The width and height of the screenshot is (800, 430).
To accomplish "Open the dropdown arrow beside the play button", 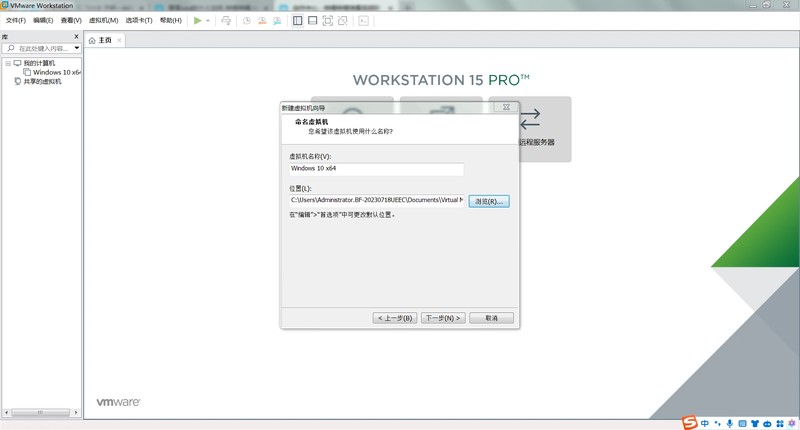I will click(x=208, y=21).
